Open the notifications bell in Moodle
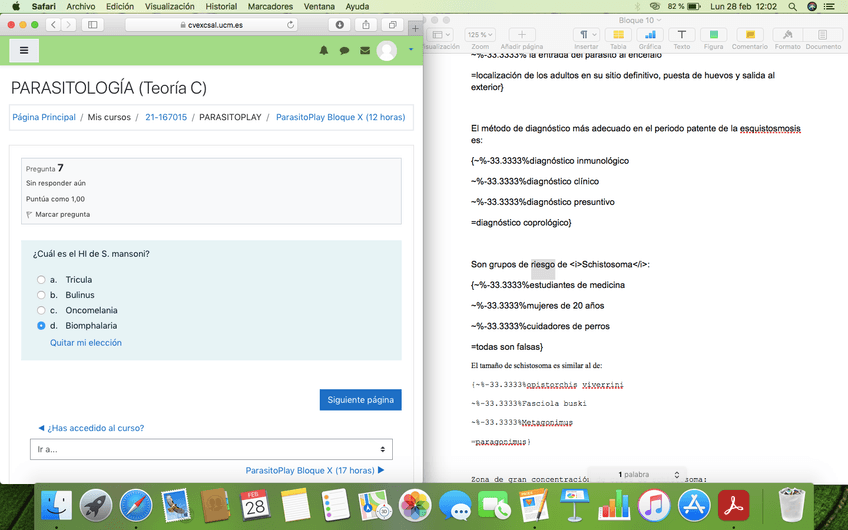848x530 pixels. click(323, 51)
